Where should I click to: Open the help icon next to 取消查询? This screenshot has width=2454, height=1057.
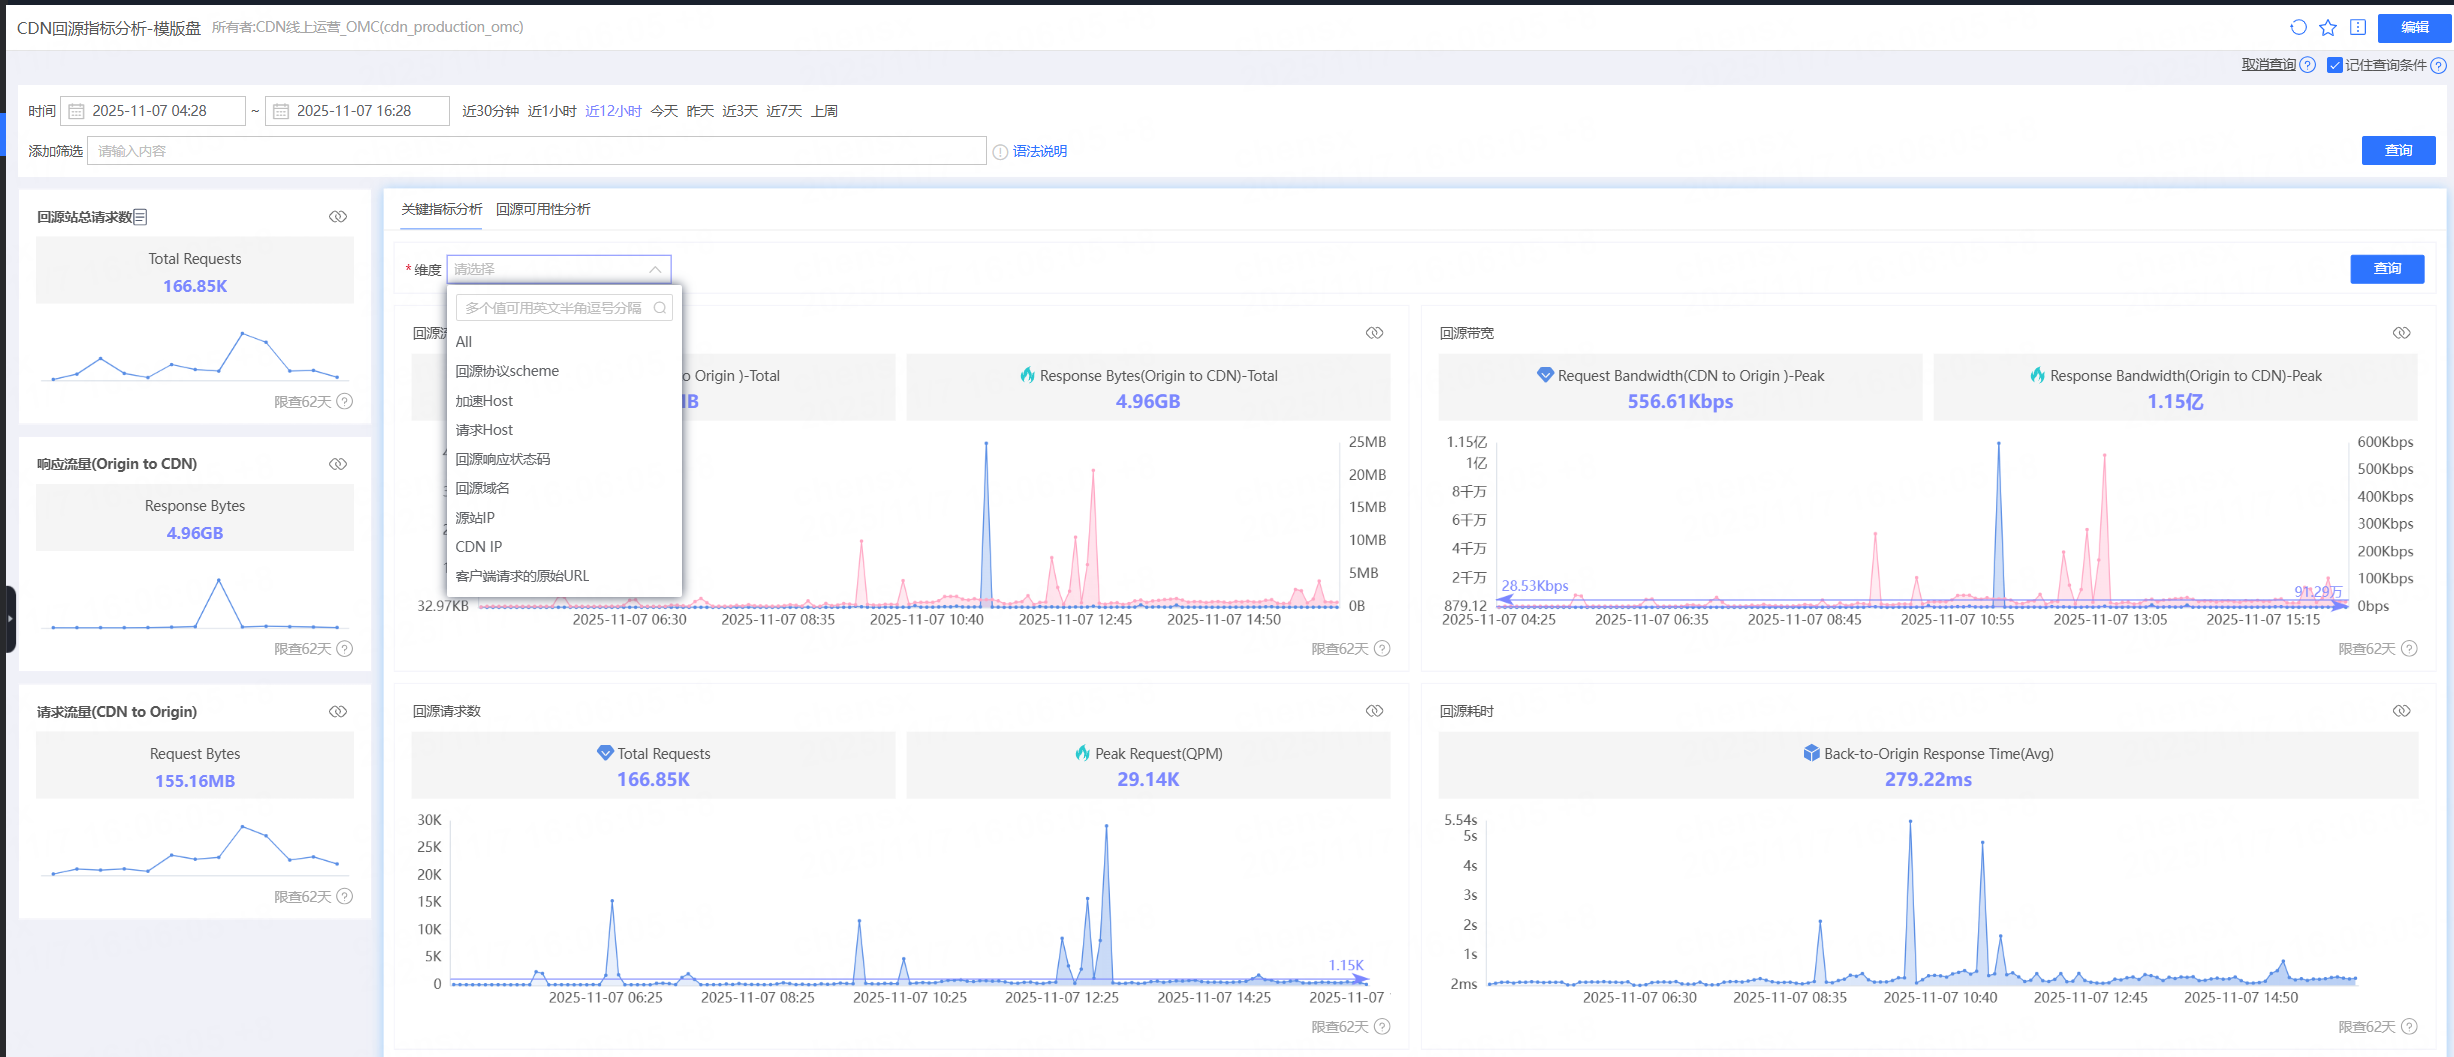2309,64
